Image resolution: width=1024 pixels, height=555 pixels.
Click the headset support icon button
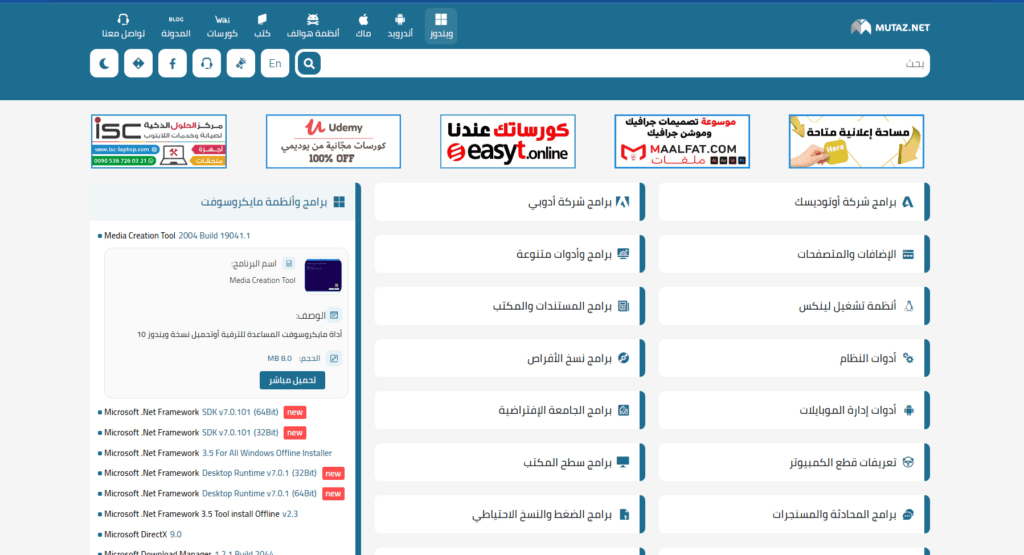point(206,64)
